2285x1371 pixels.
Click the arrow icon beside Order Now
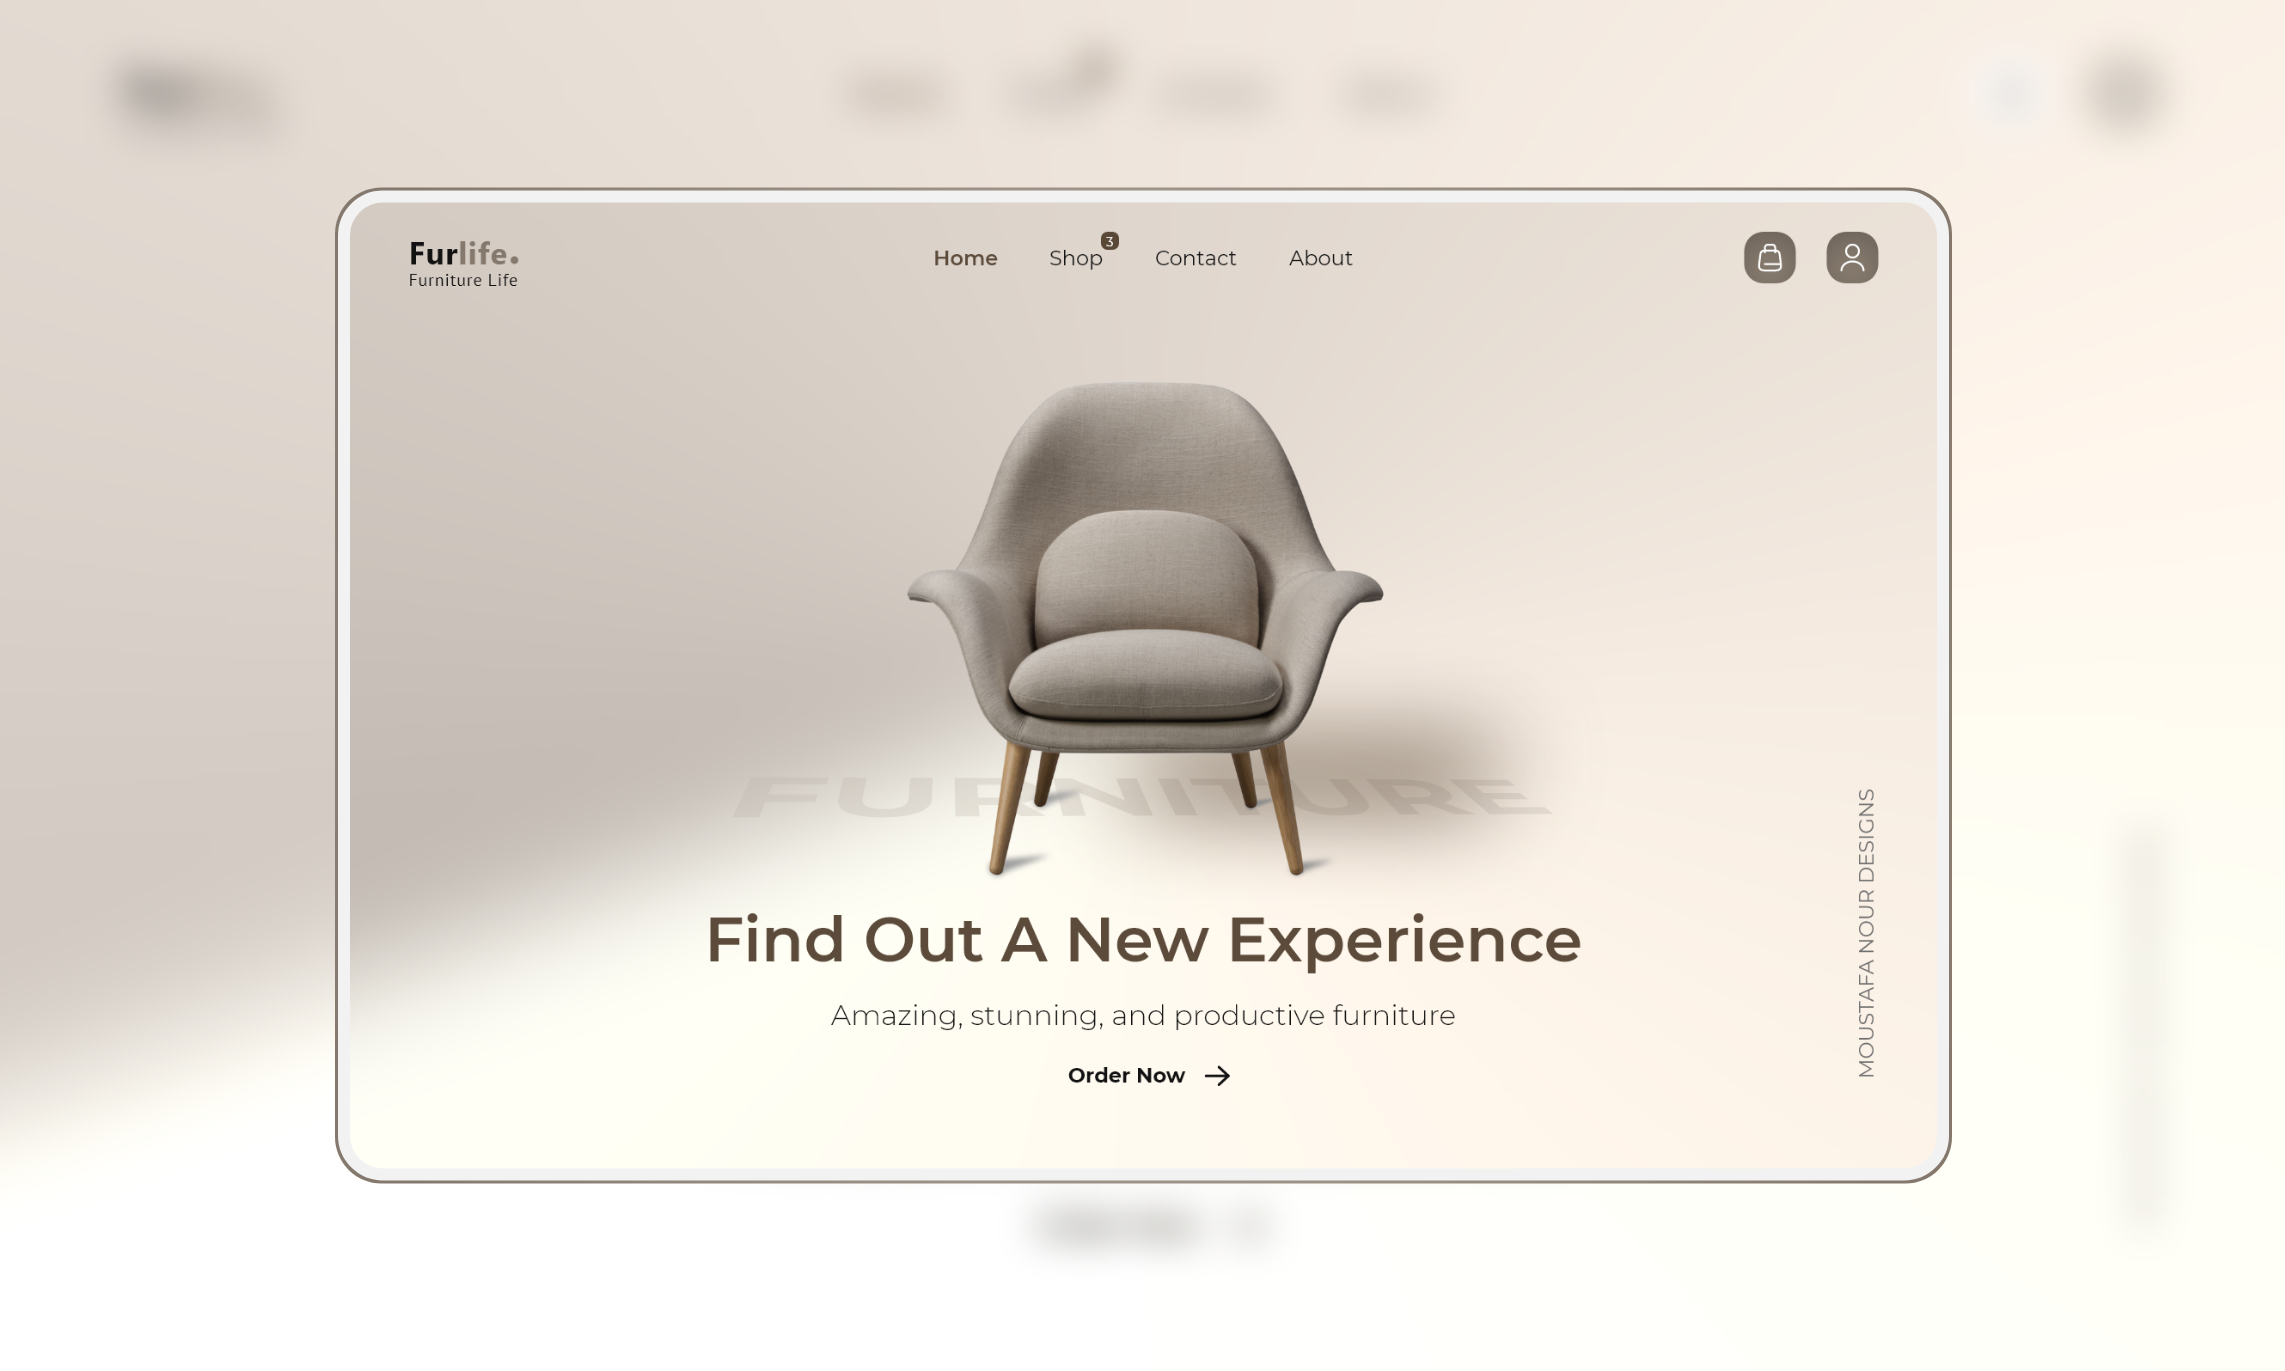pyautogui.click(x=1217, y=1076)
